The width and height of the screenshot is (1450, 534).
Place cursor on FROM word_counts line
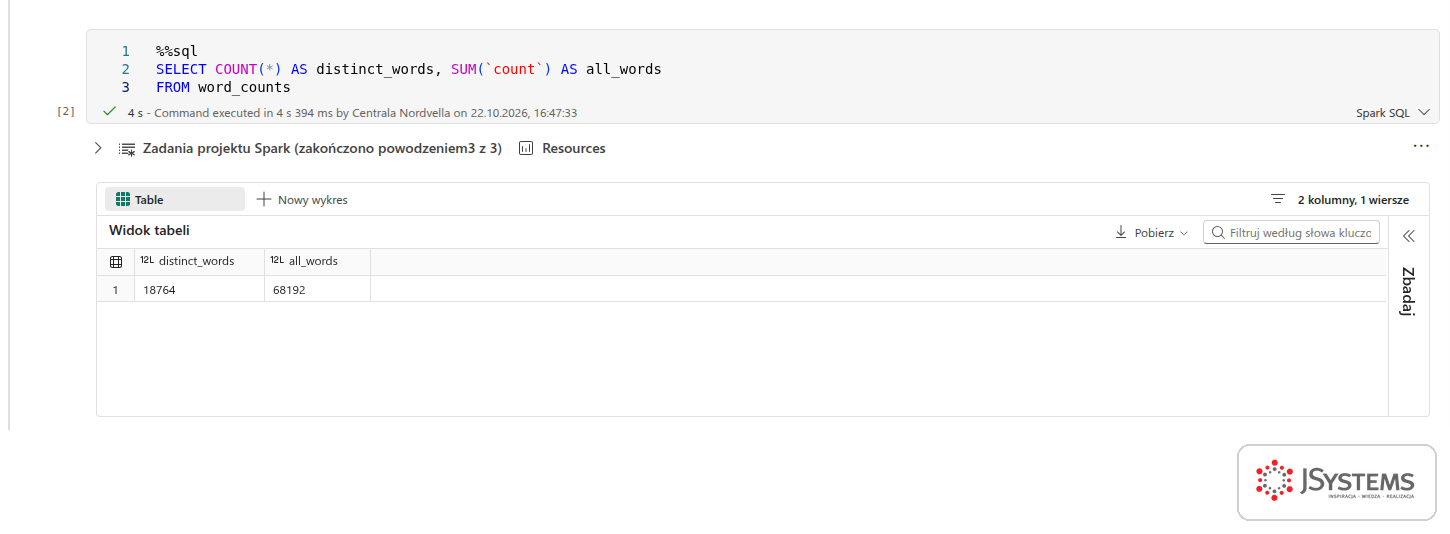(223, 87)
